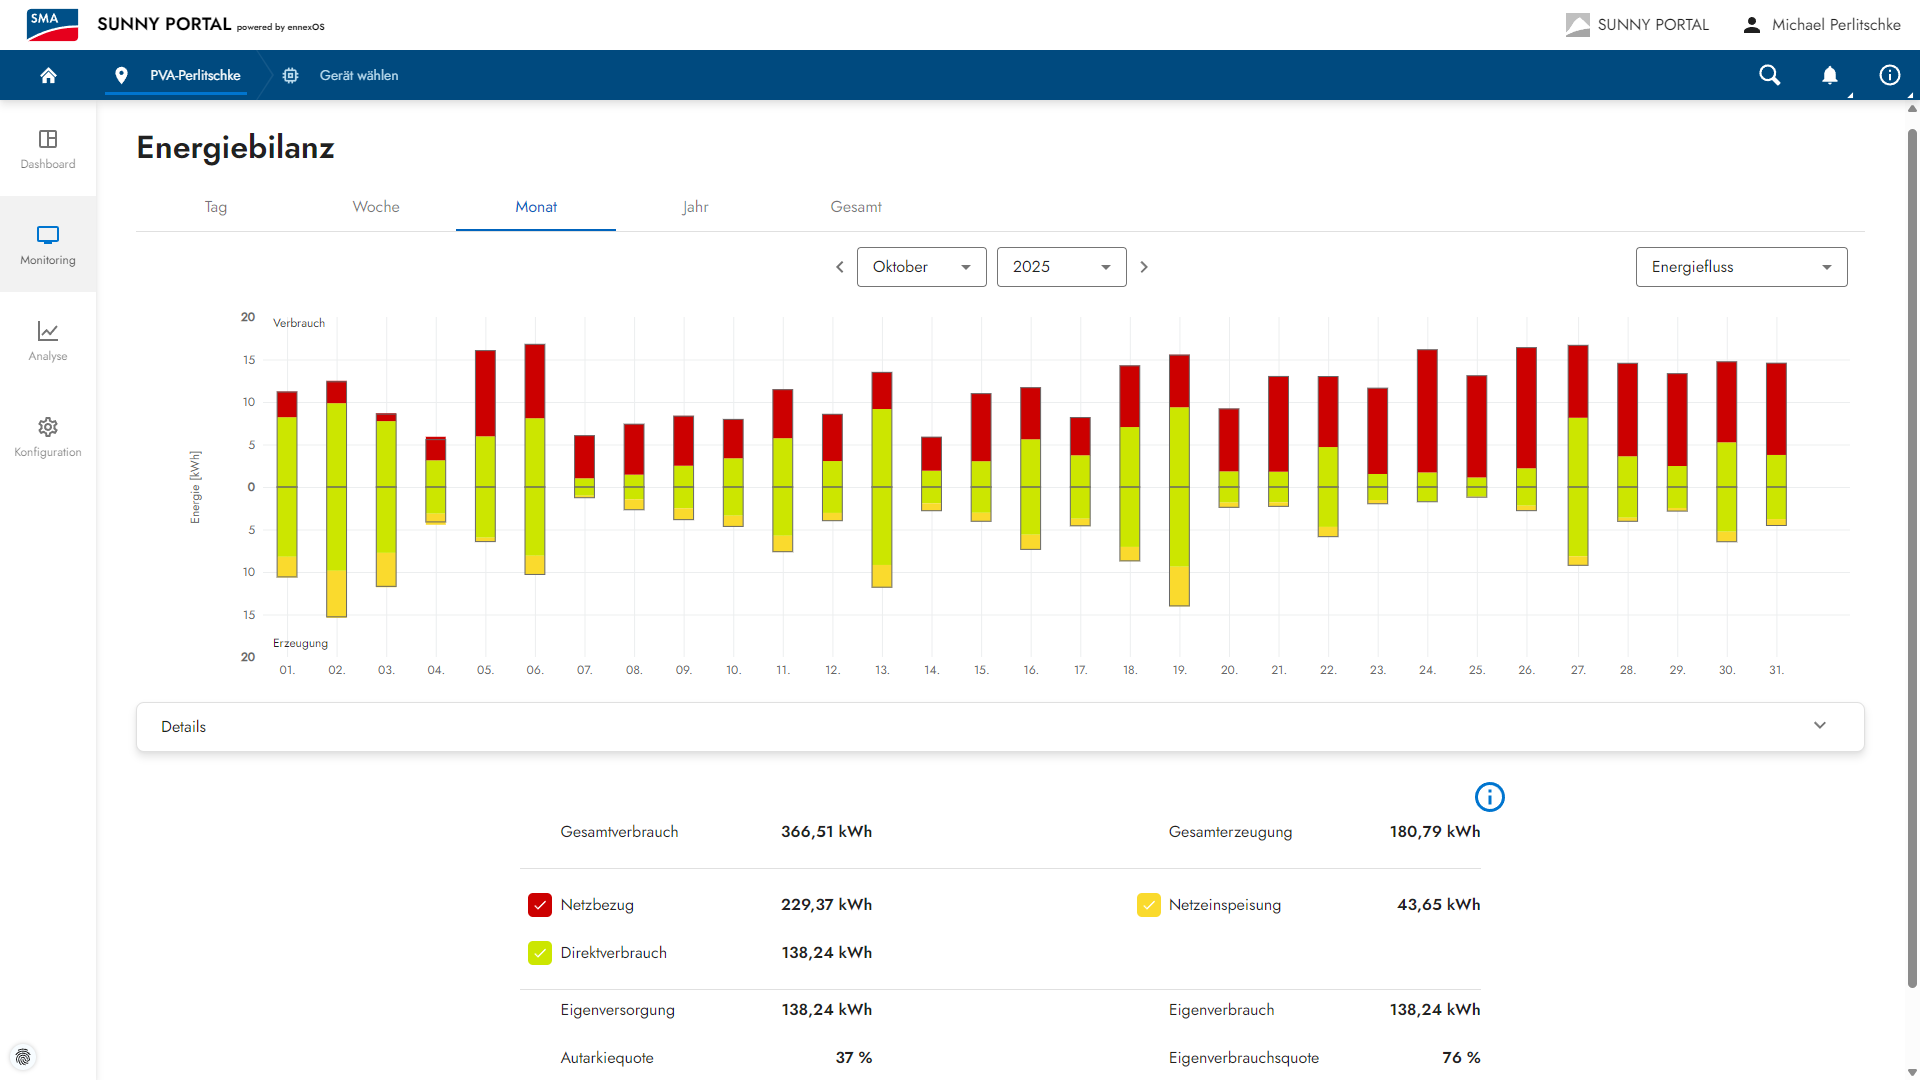Image resolution: width=1920 pixels, height=1080 pixels.
Task: Open Analyse section in sidebar
Action: [48, 340]
